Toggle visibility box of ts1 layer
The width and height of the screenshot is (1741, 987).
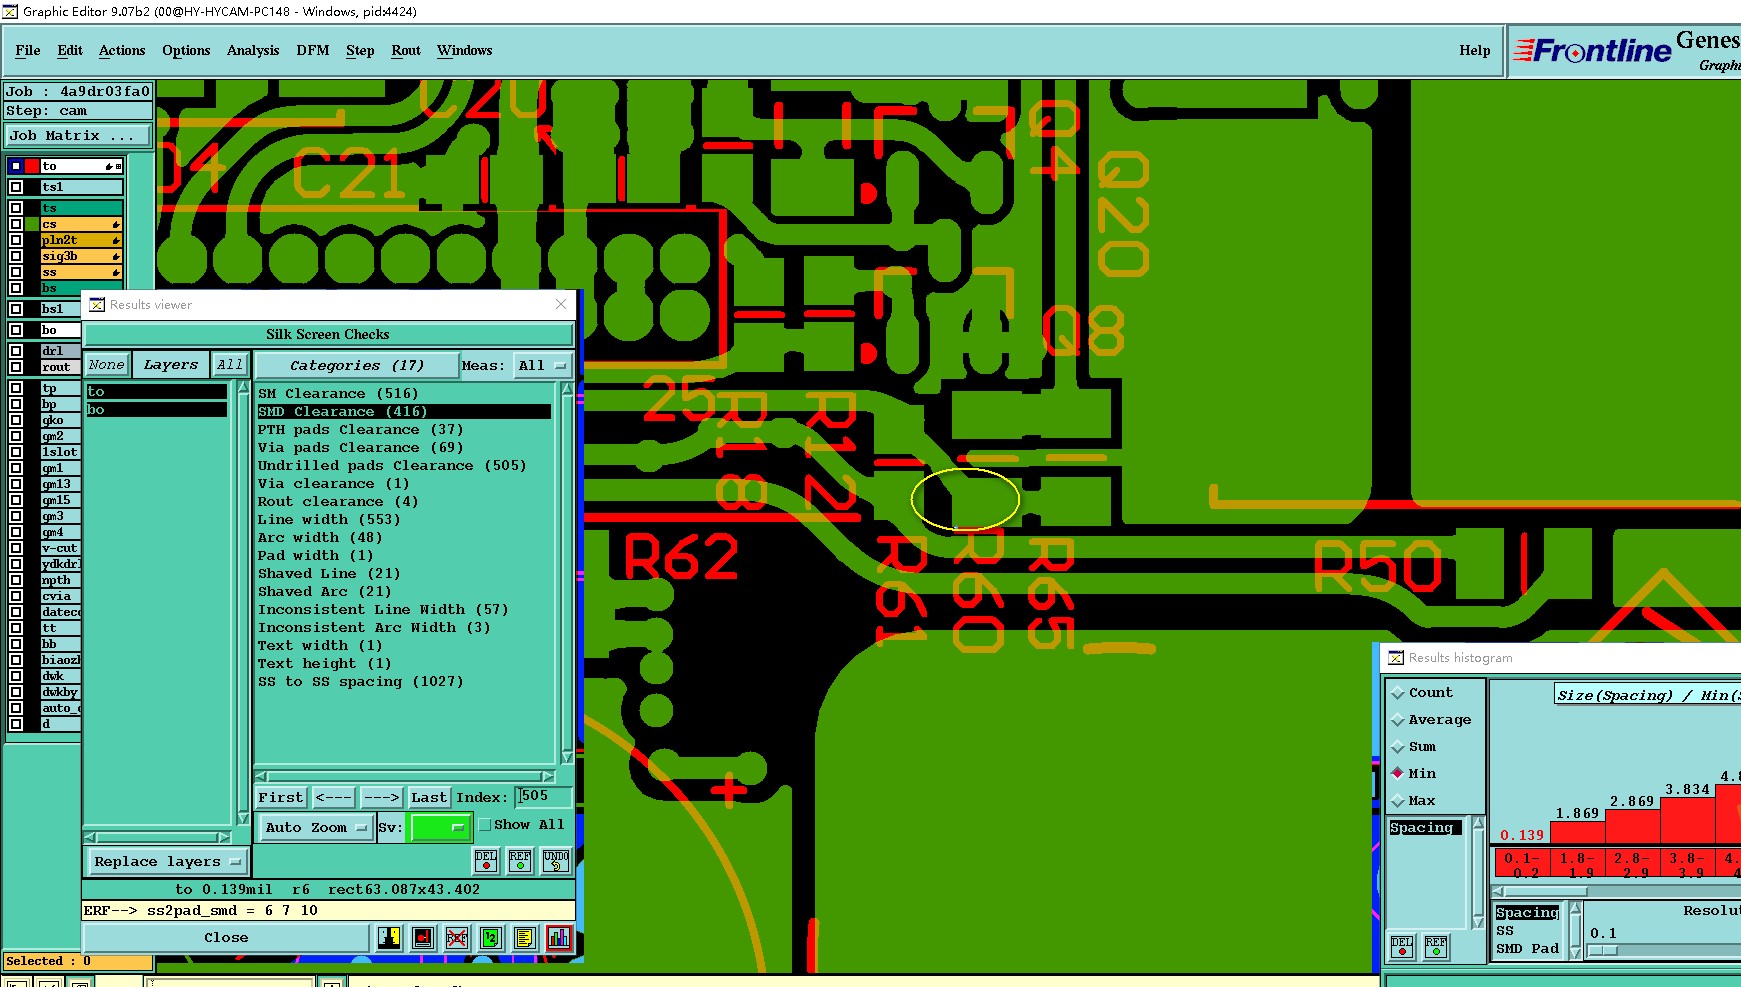tap(16, 187)
